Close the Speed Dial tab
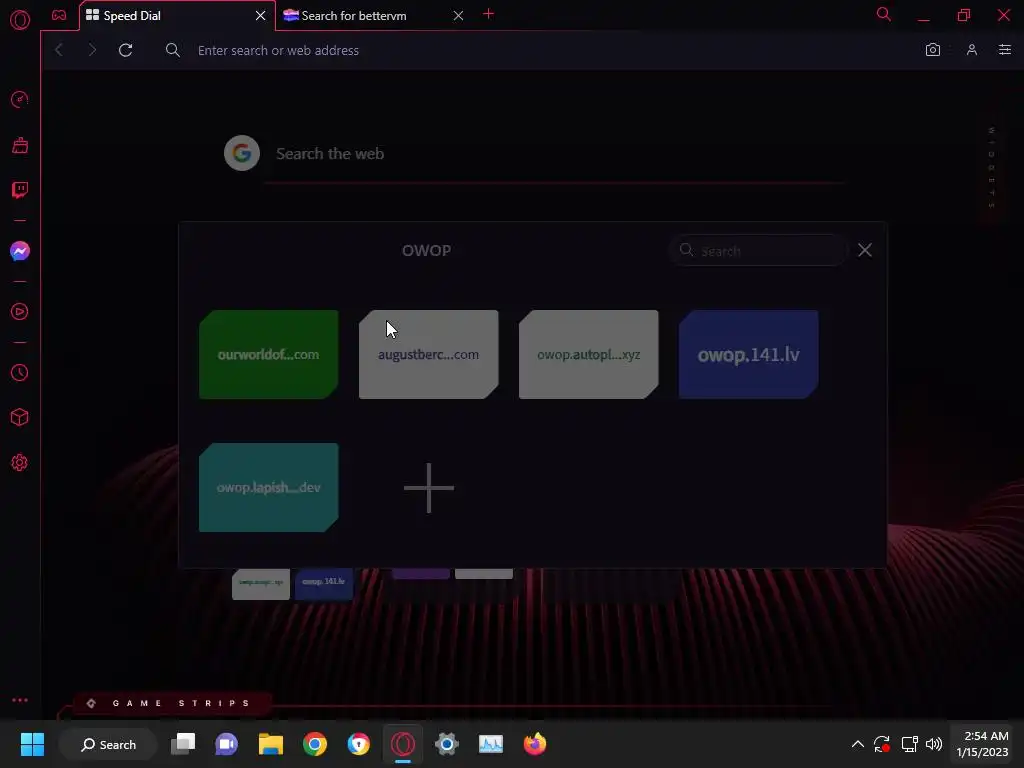 point(261,16)
